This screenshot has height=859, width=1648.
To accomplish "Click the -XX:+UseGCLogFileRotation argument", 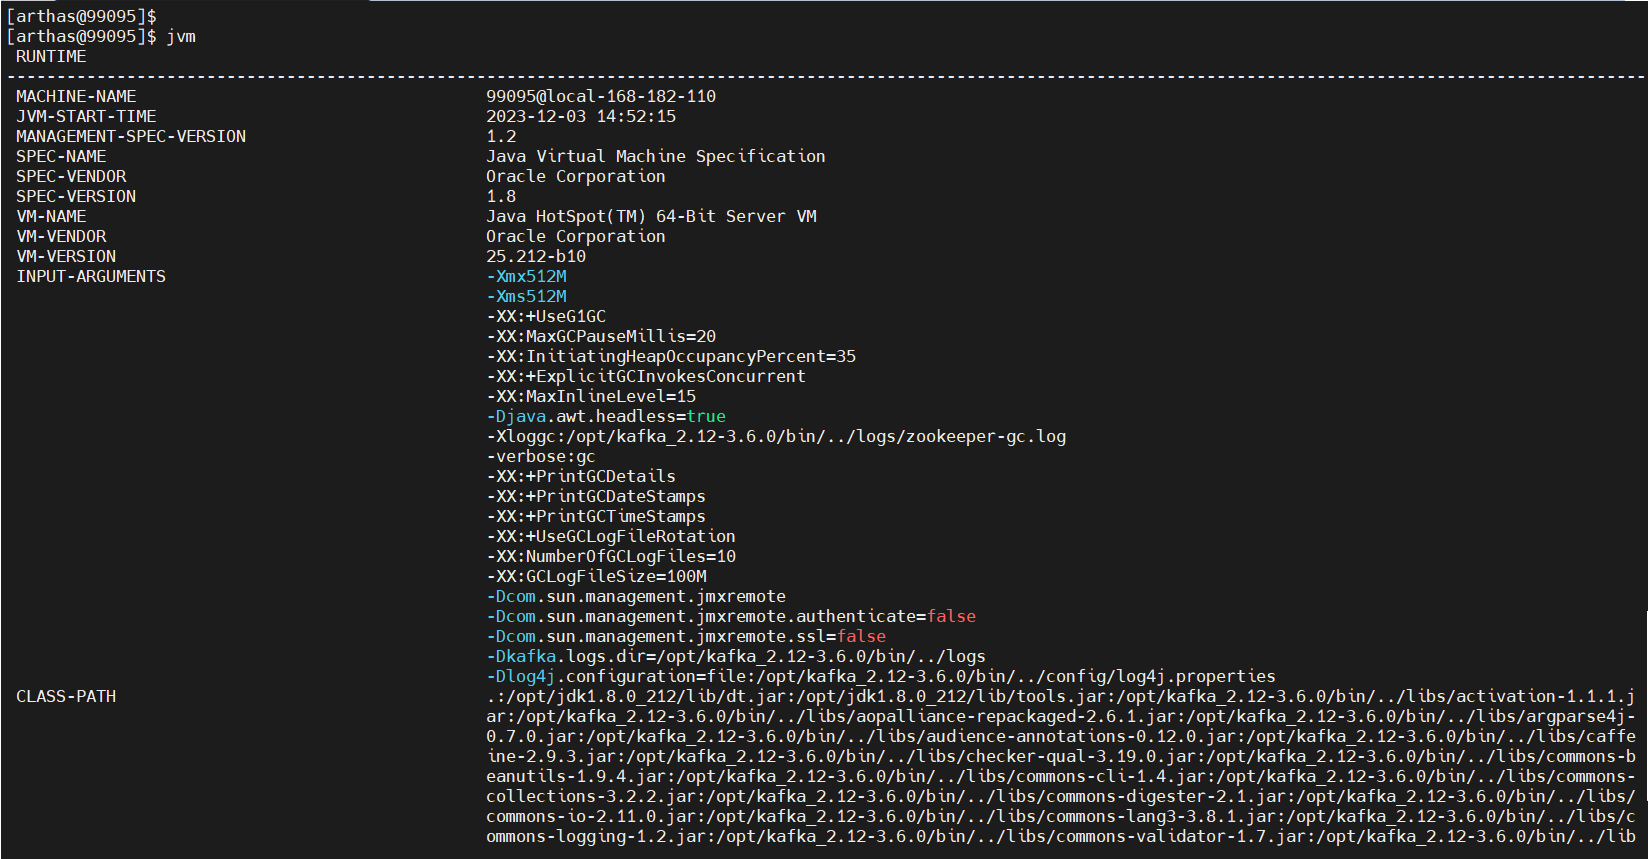I will coord(611,537).
